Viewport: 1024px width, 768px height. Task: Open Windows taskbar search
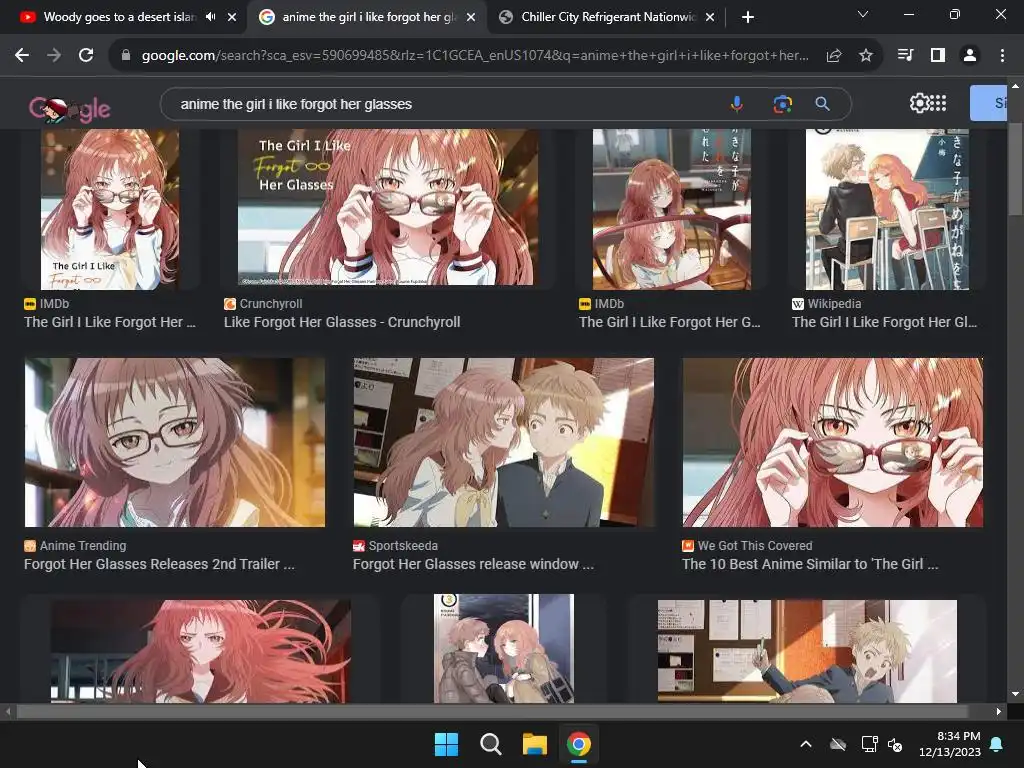coord(490,744)
